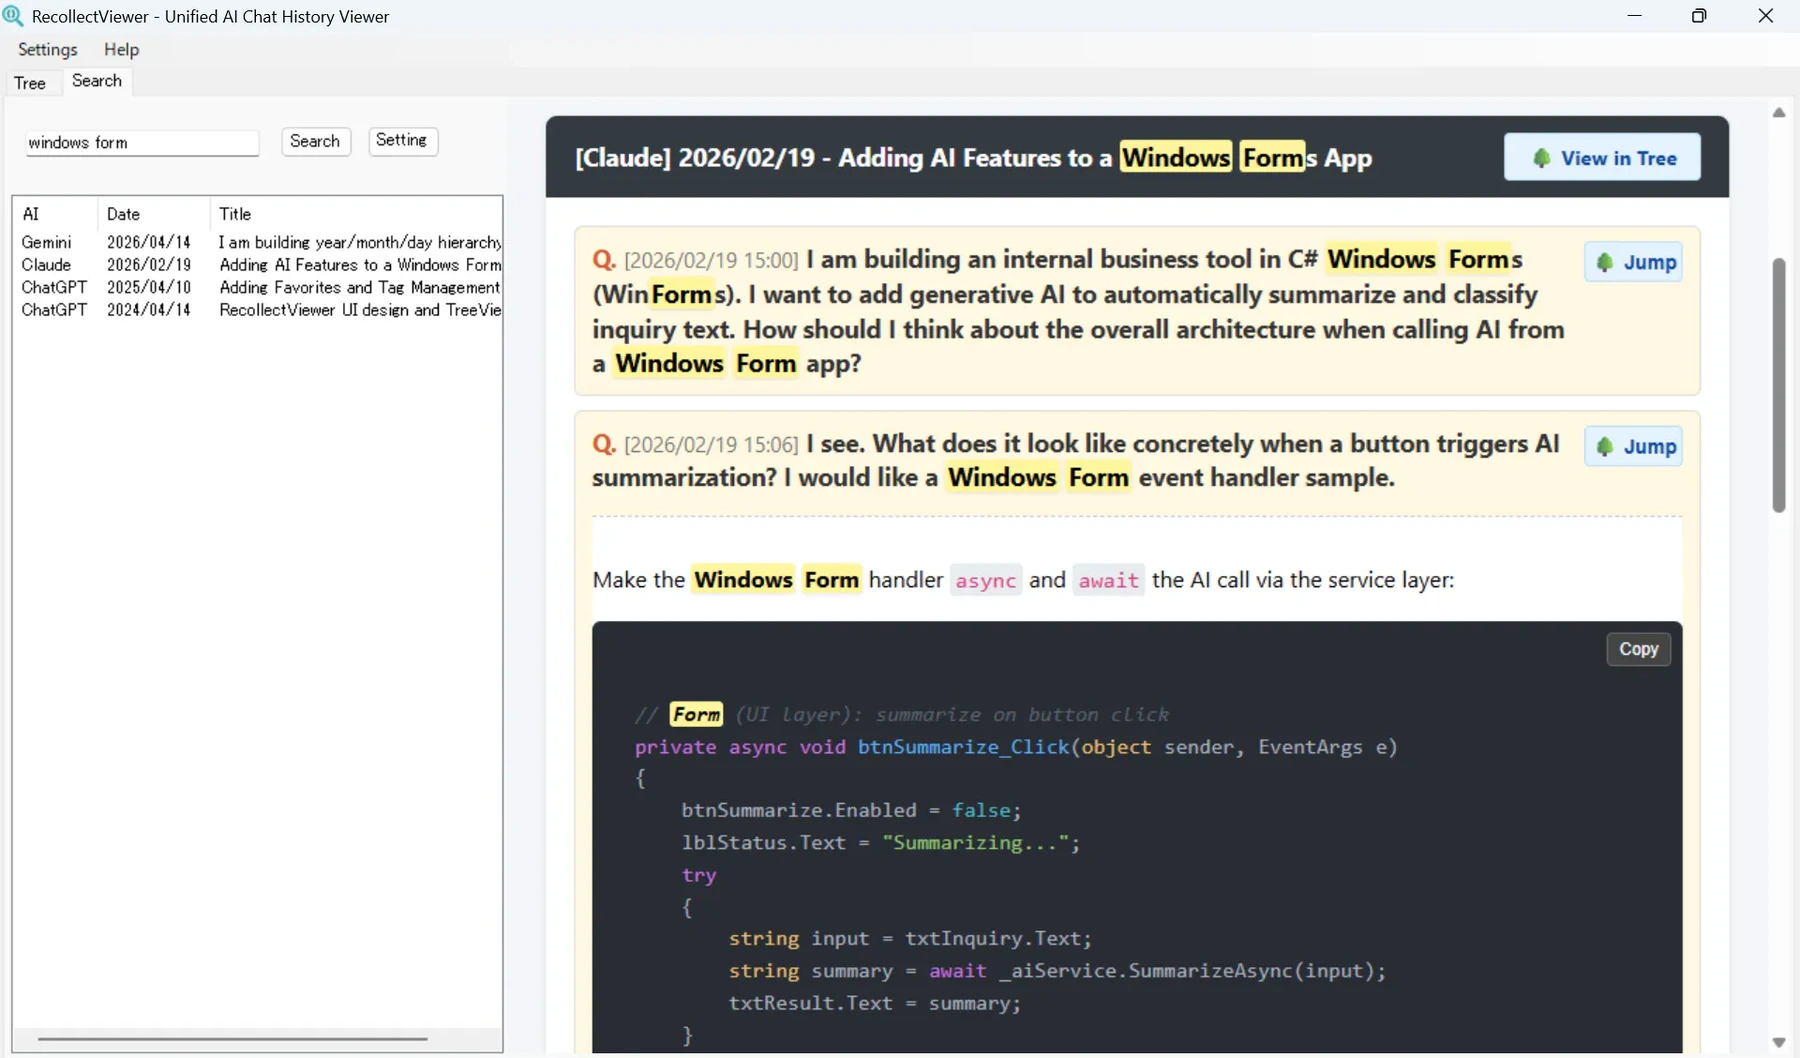
Task: Select the Gemini 2026/04/14 search result
Action: coord(260,242)
